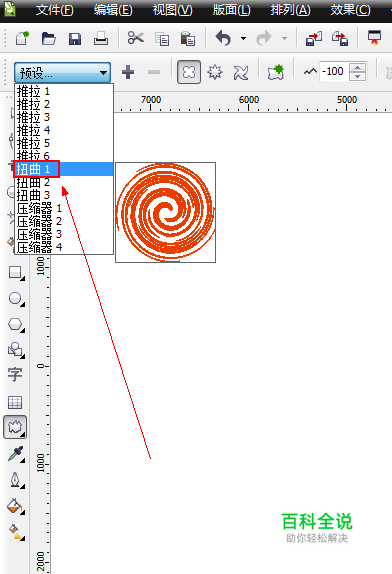Open the 效果(C) menu
This screenshot has width=392, height=574.
click(350, 10)
